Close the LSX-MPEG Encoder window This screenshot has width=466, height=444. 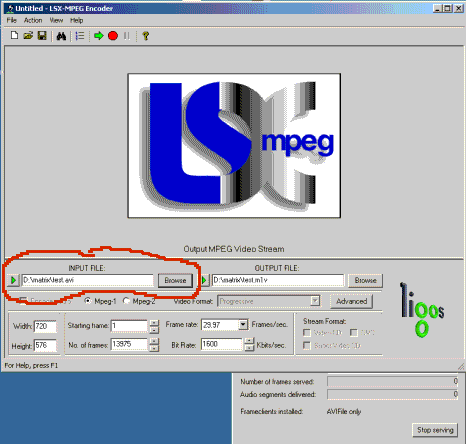click(458, 8)
